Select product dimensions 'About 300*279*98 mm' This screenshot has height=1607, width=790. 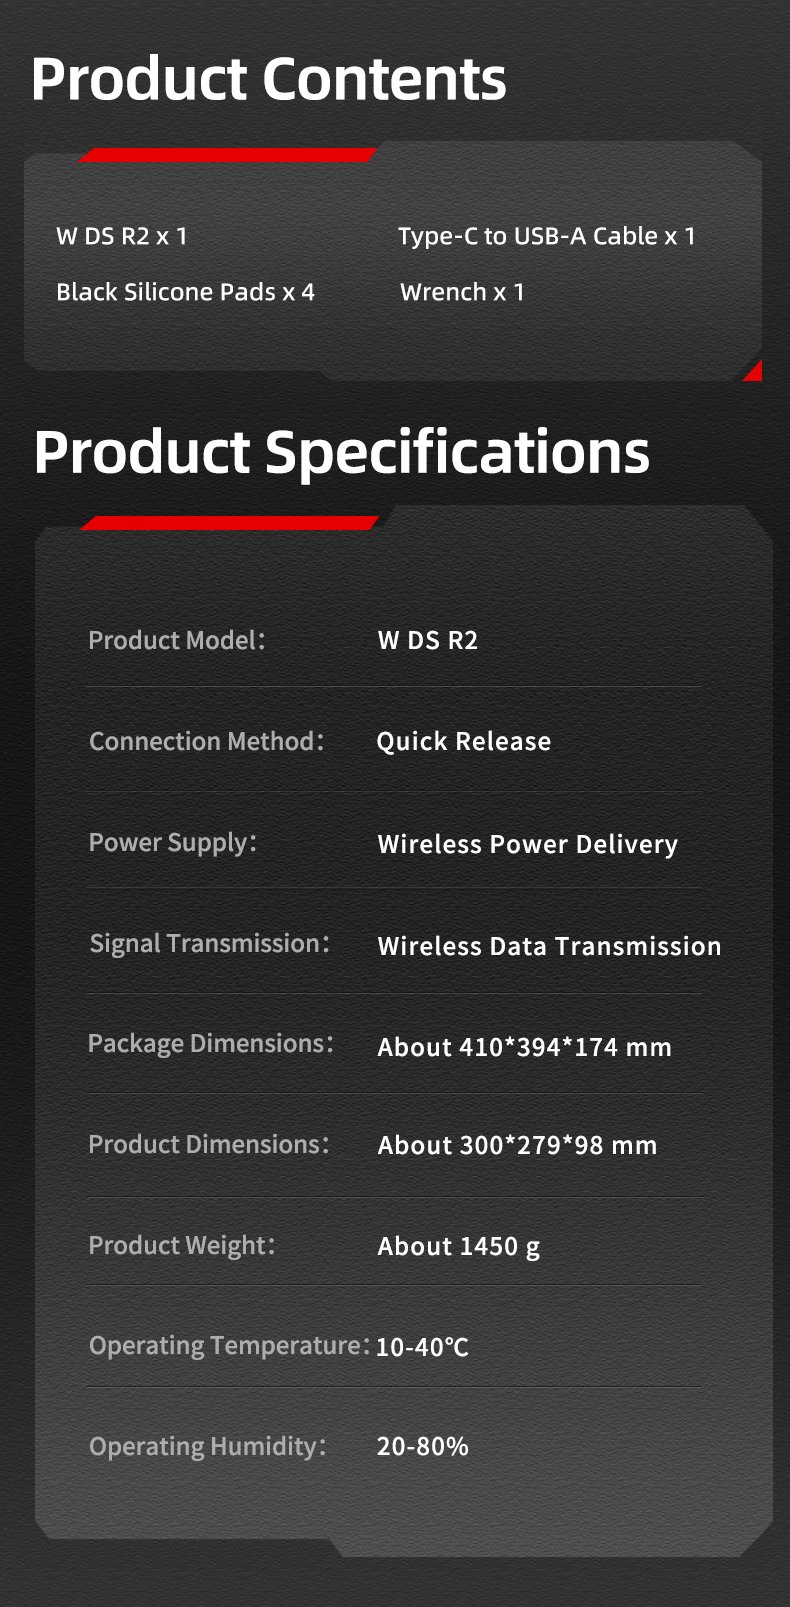(518, 1145)
